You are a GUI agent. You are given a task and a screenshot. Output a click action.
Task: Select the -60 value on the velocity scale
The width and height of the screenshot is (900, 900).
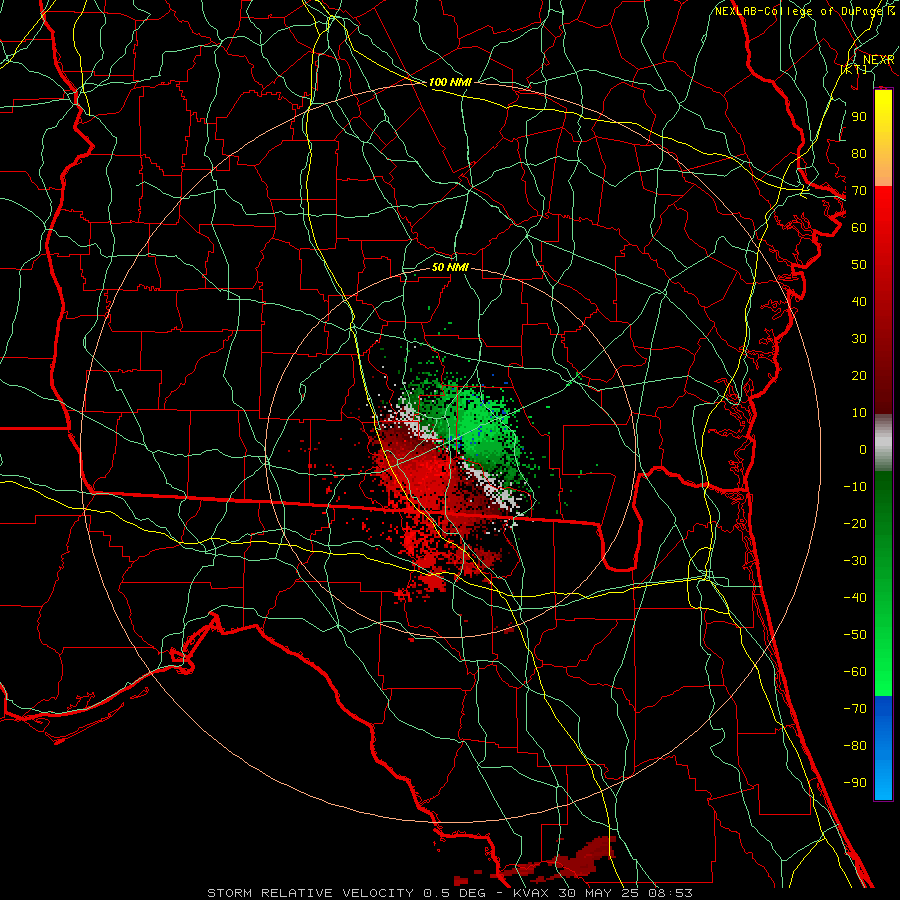coord(855,672)
